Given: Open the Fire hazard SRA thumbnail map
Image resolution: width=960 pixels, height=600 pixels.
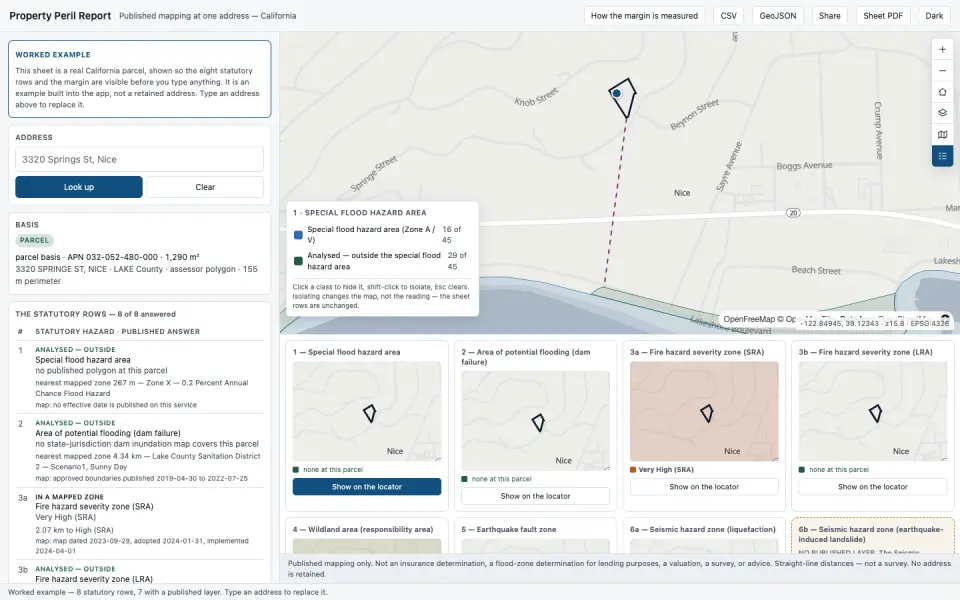Looking at the screenshot, I should (704, 411).
